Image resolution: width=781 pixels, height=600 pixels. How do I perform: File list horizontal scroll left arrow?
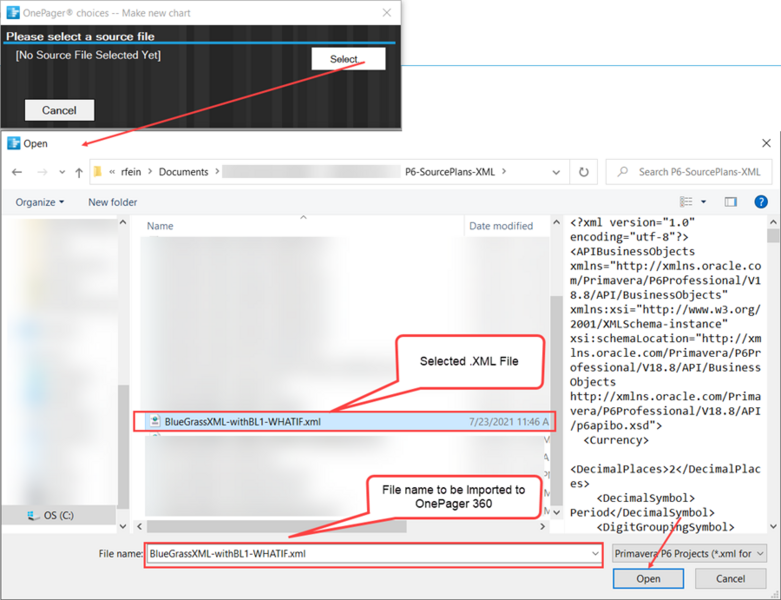coord(140,526)
